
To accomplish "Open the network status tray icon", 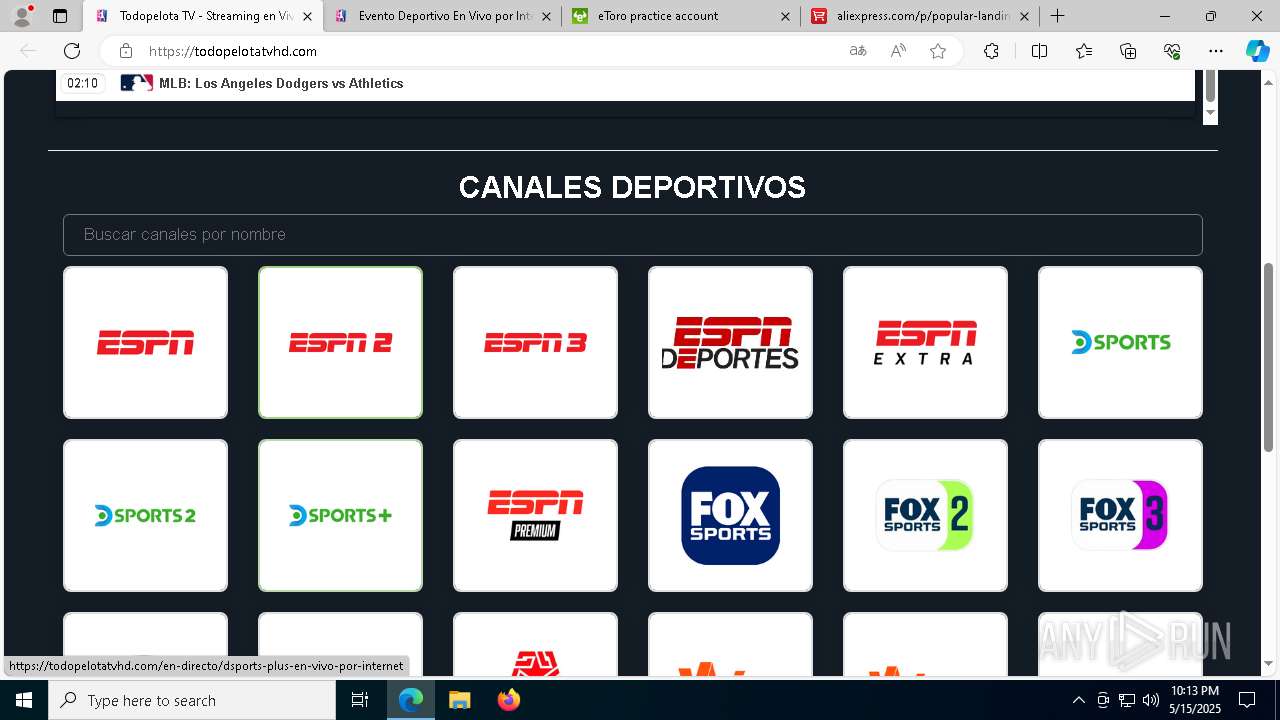I will click(1126, 700).
